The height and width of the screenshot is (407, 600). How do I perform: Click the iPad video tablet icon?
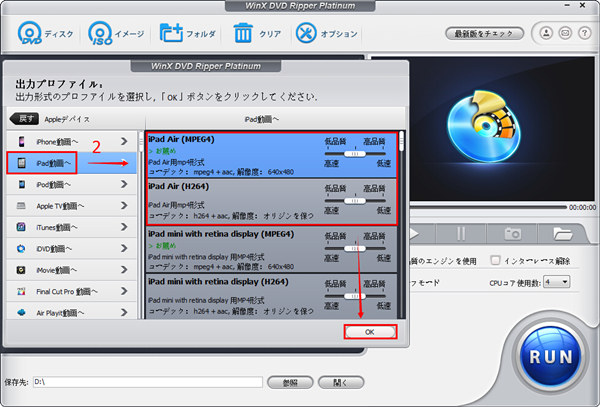tap(22, 163)
